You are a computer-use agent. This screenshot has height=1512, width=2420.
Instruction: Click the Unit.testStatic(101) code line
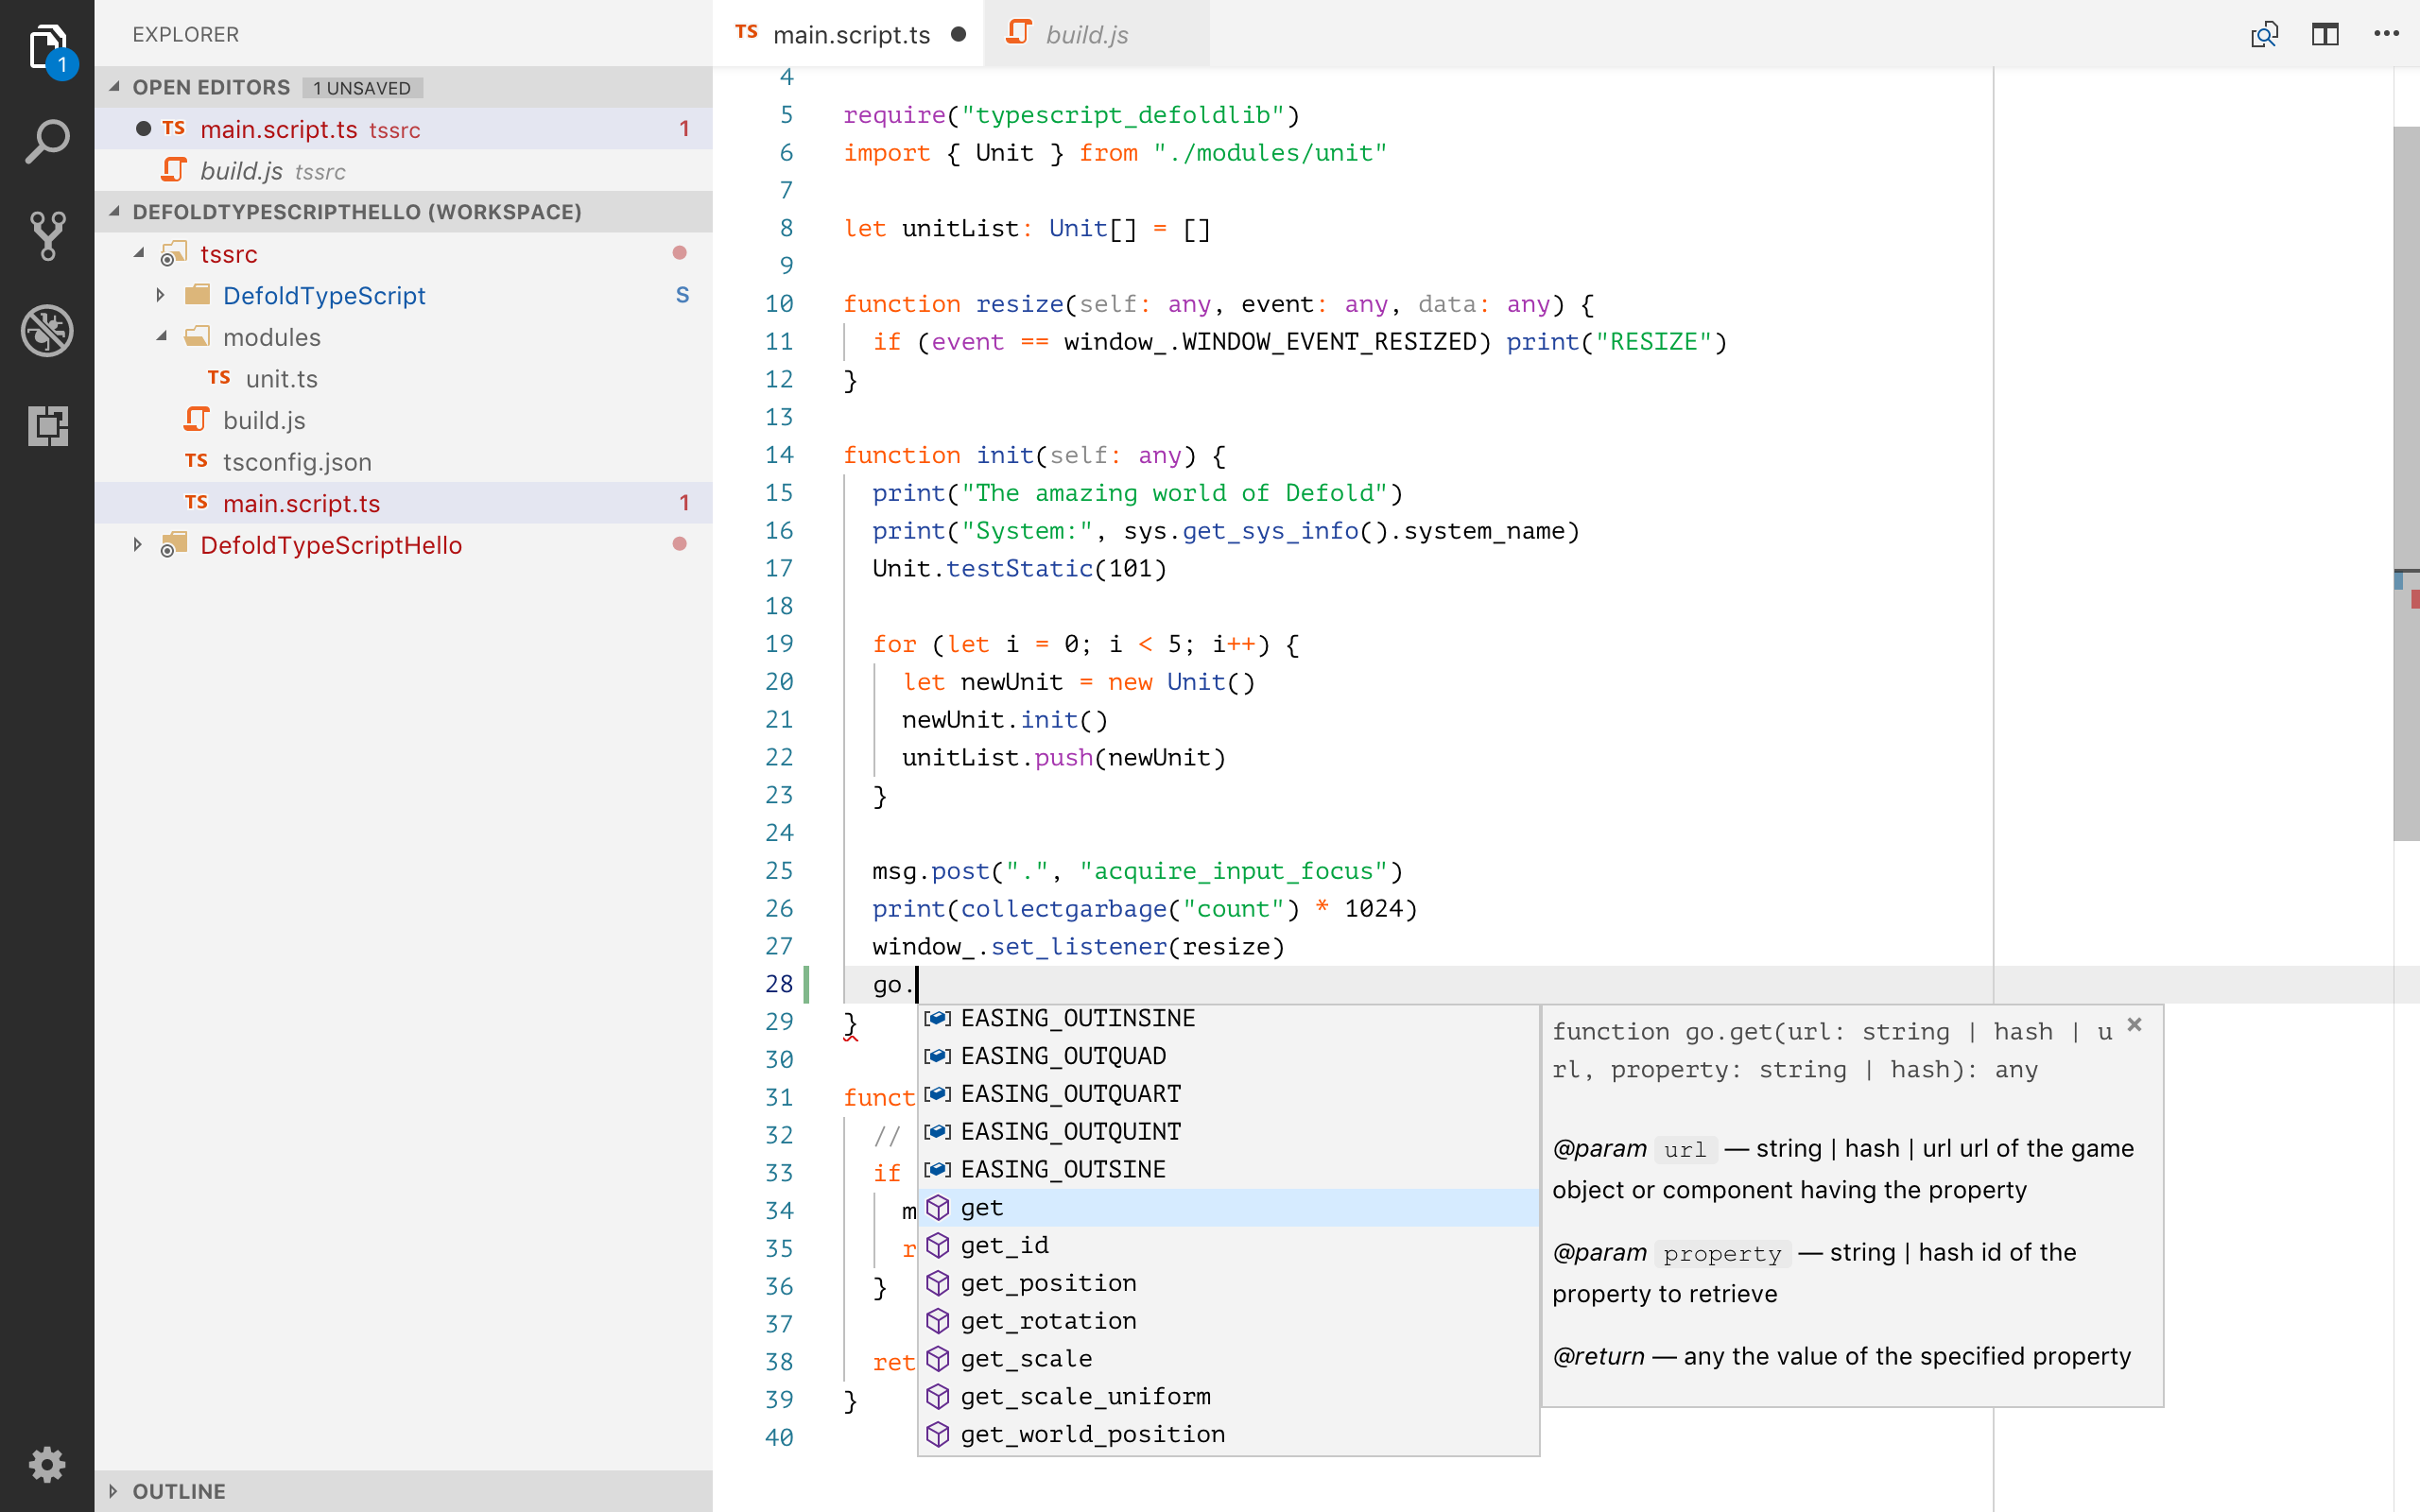pos(1019,568)
